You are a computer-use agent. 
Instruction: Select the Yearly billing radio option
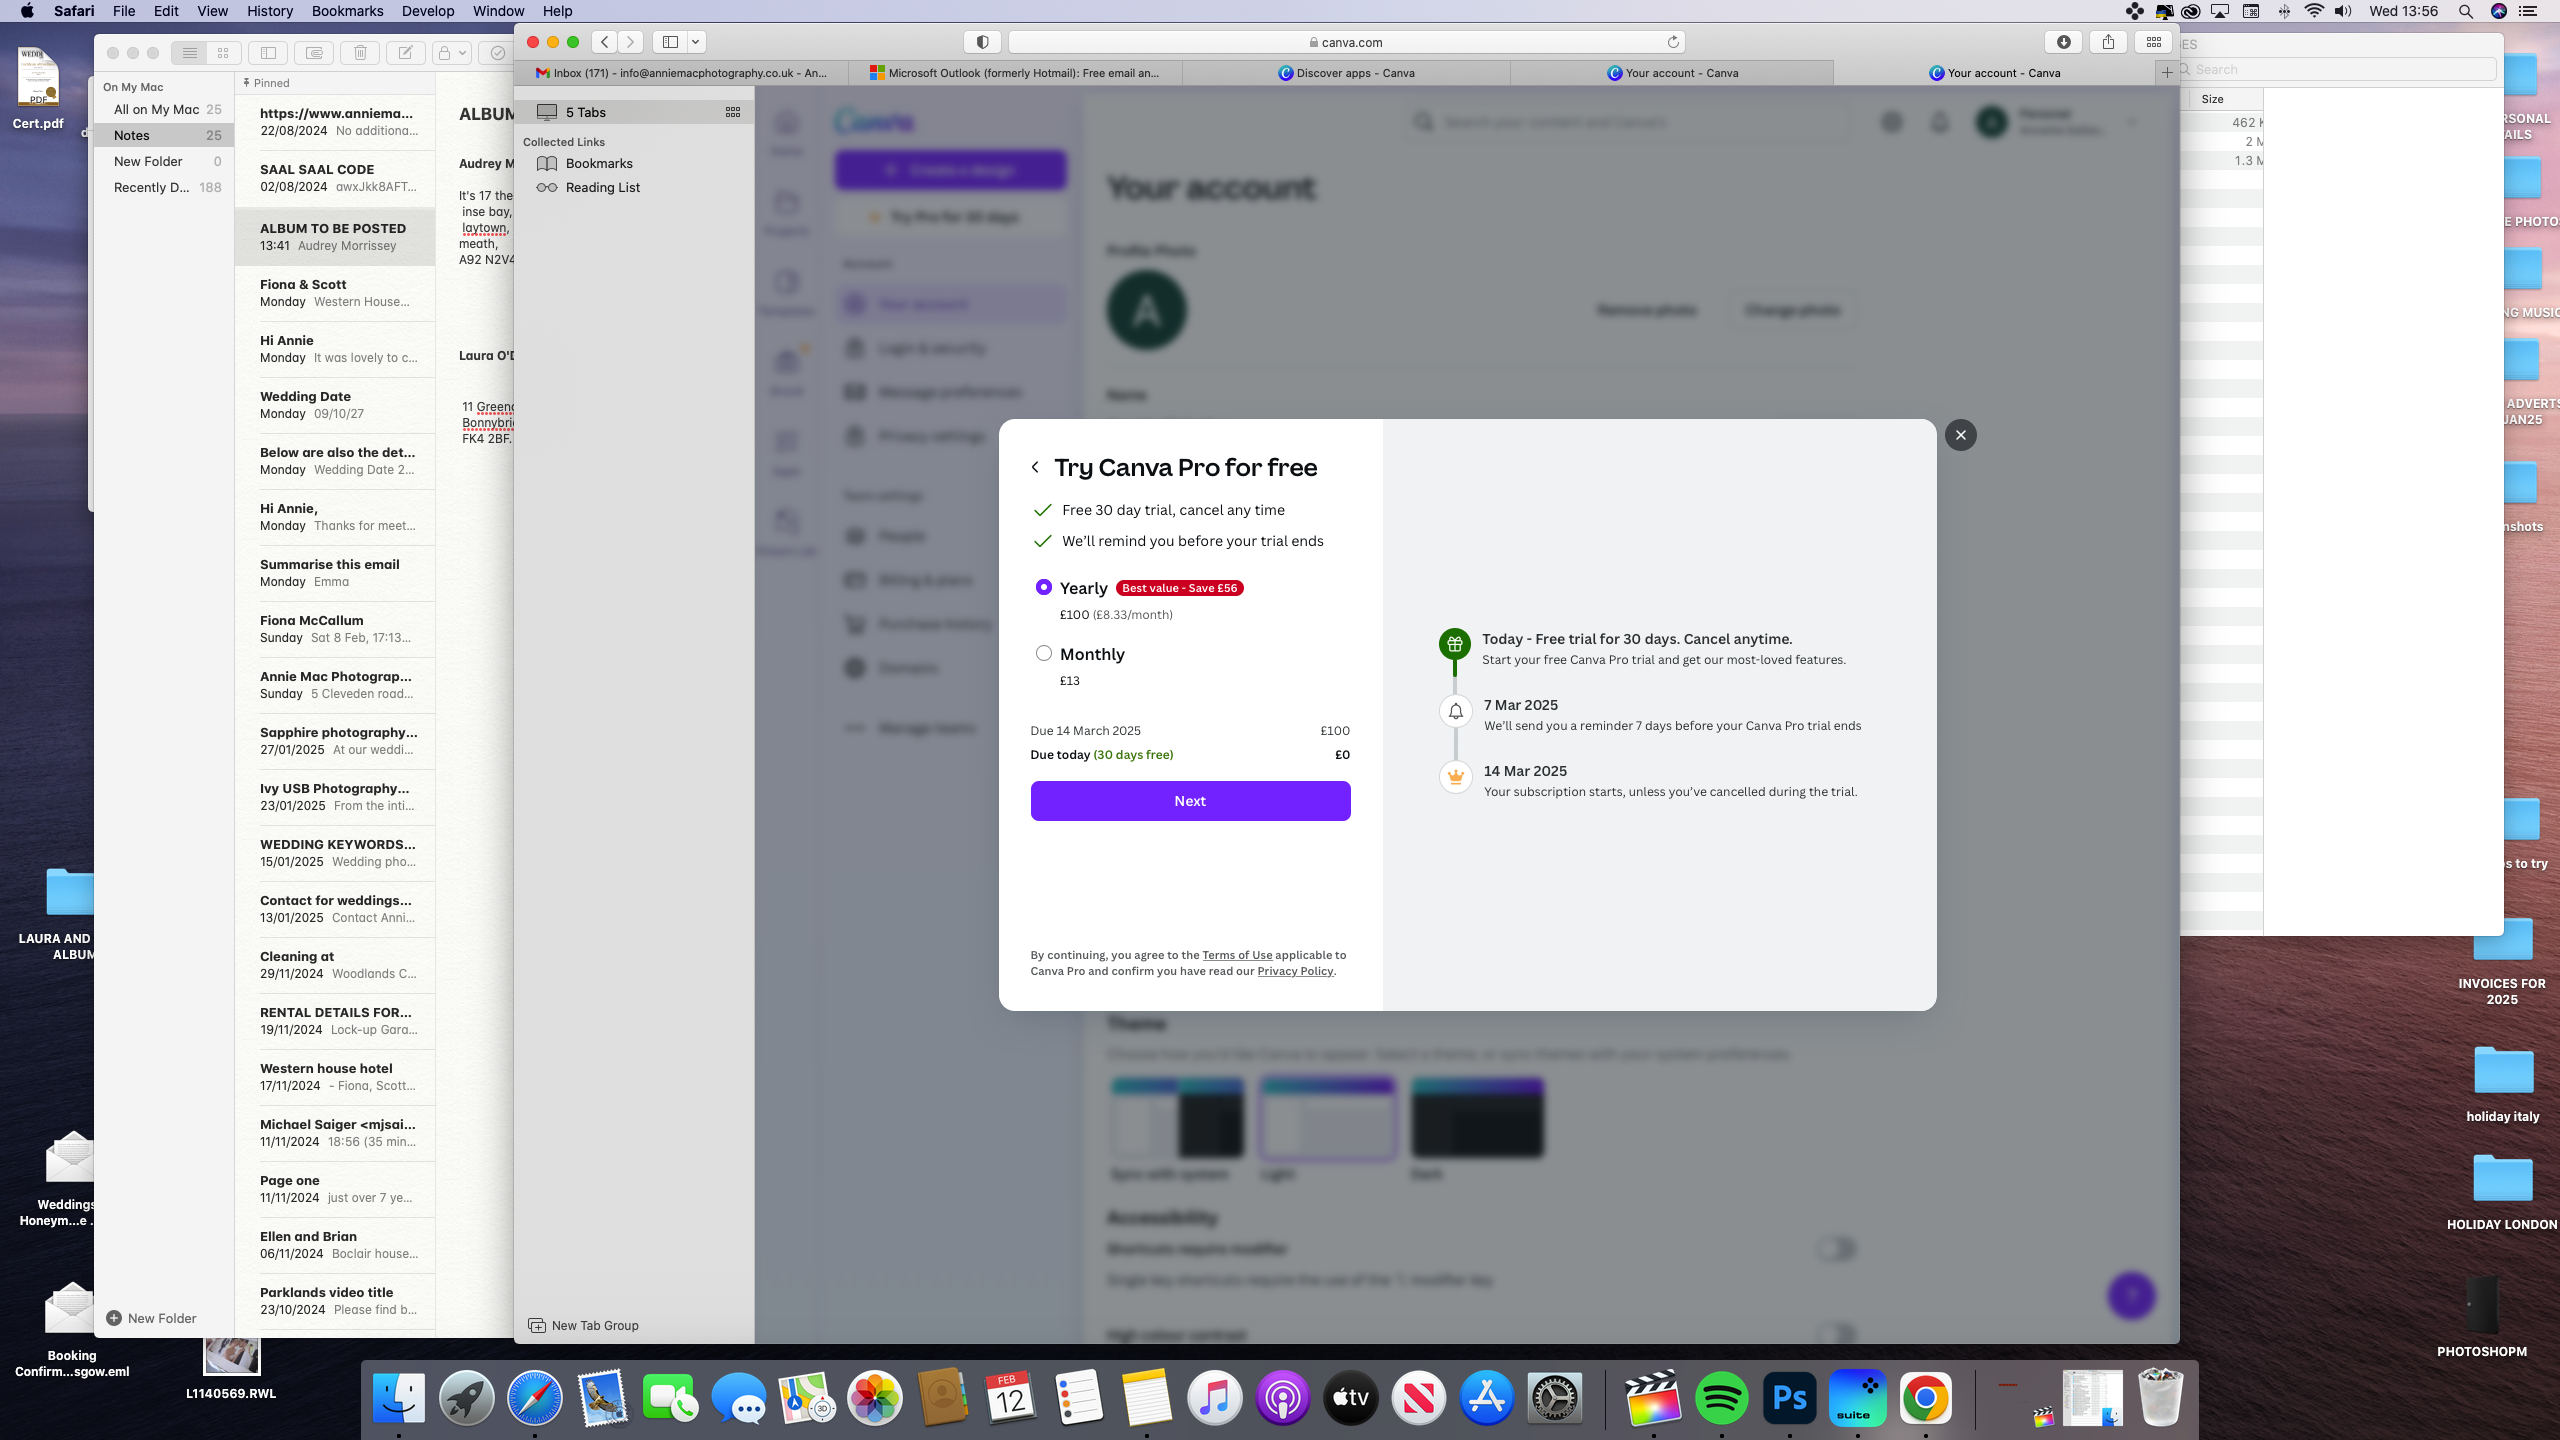(1043, 587)
